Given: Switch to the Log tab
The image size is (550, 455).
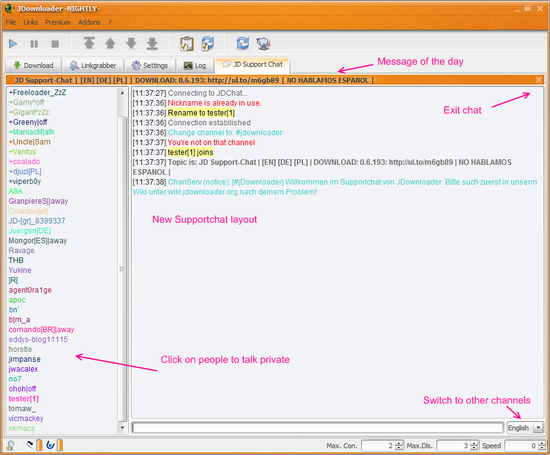Looking at the screenshot, I should click(x=195, y=65).
